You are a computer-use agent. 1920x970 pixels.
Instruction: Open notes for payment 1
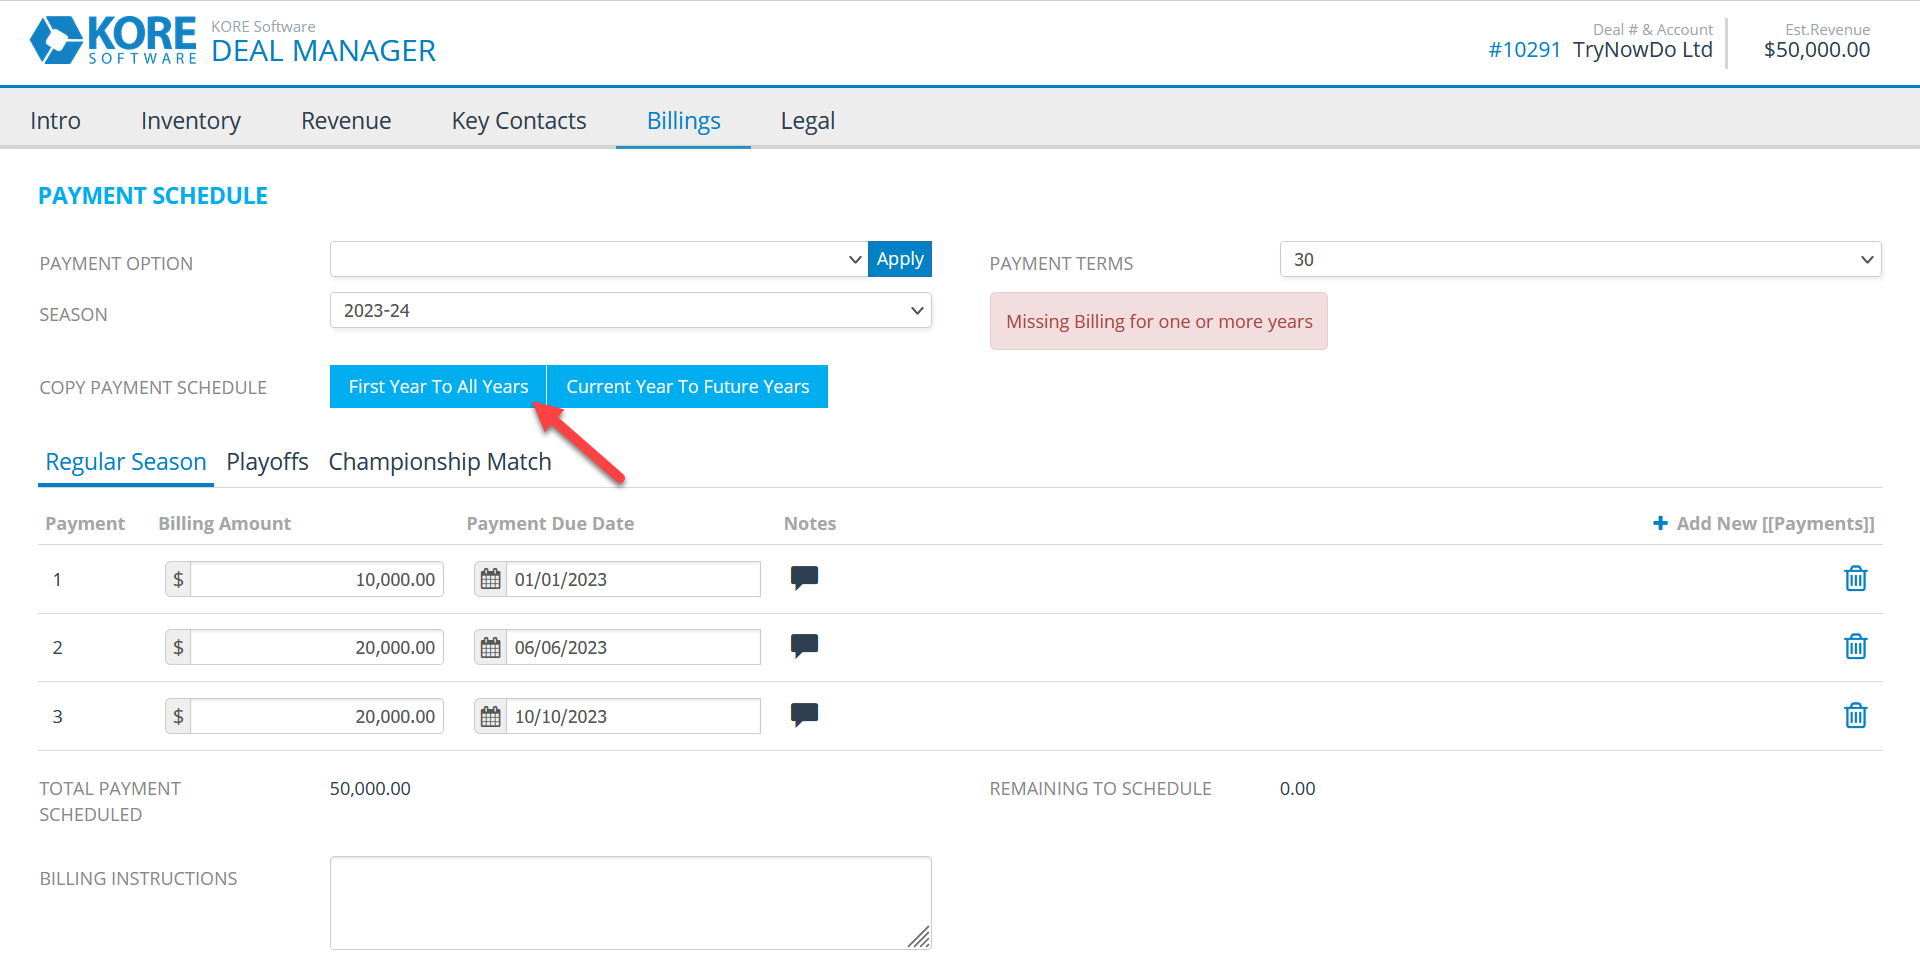(804, 578)
